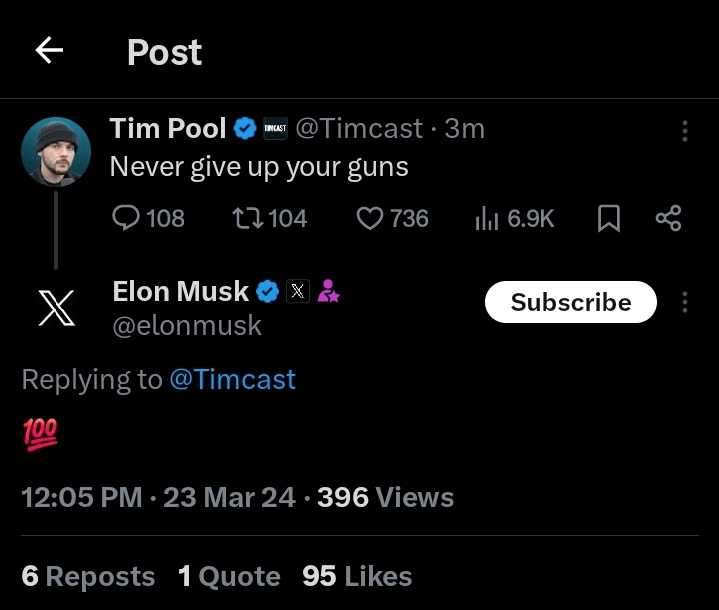
Task: Like Tim Pool's post
Action: click(371, 218)
